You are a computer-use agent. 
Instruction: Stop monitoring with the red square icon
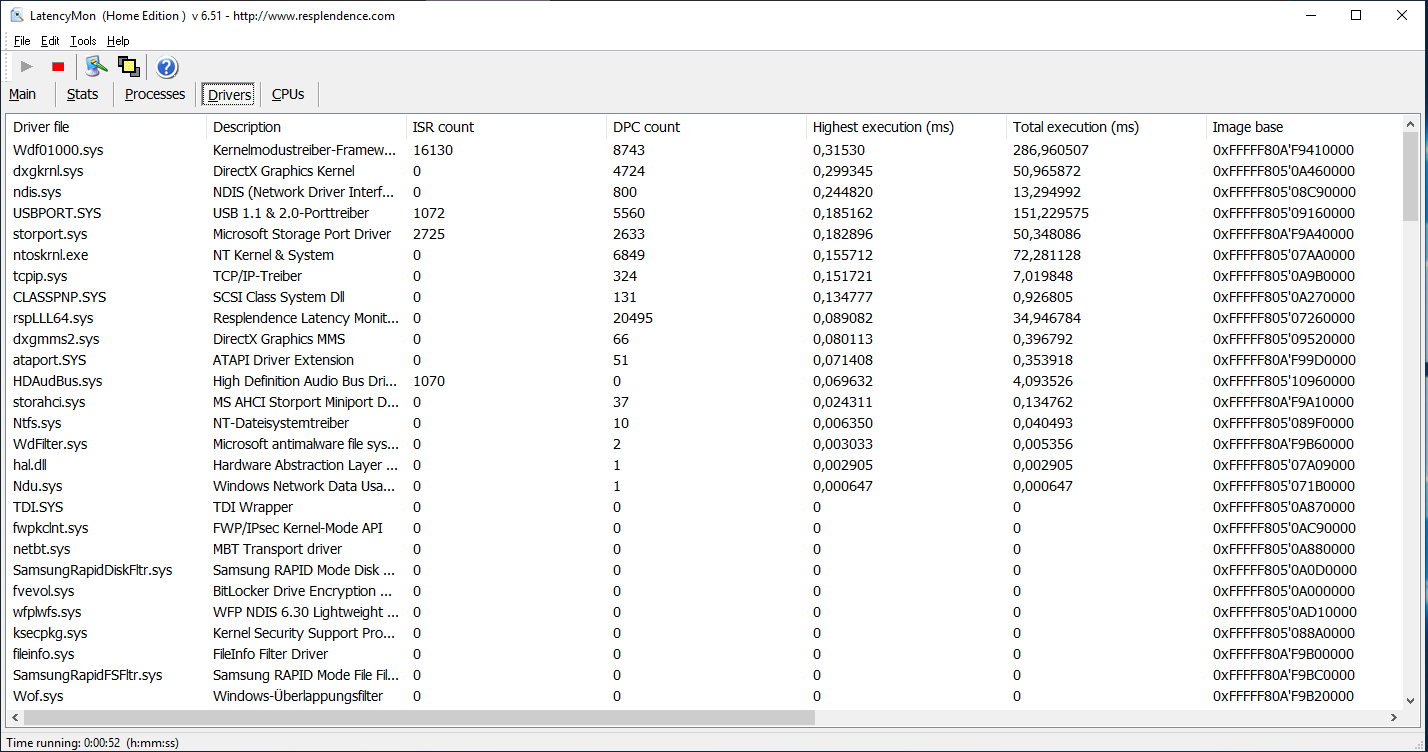point(58,67)
